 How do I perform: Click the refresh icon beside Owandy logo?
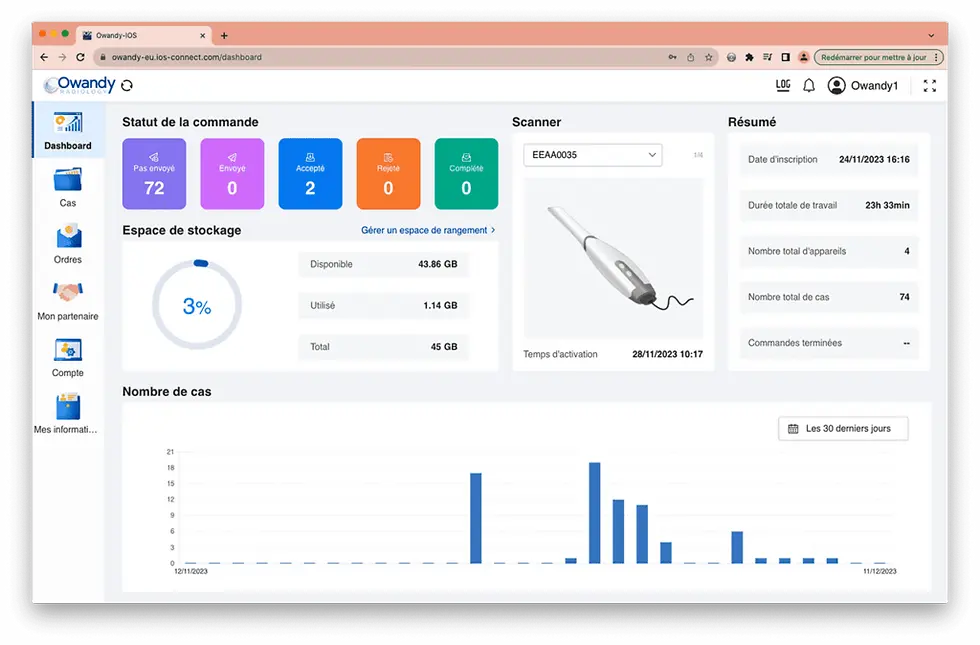click(127, 86)
